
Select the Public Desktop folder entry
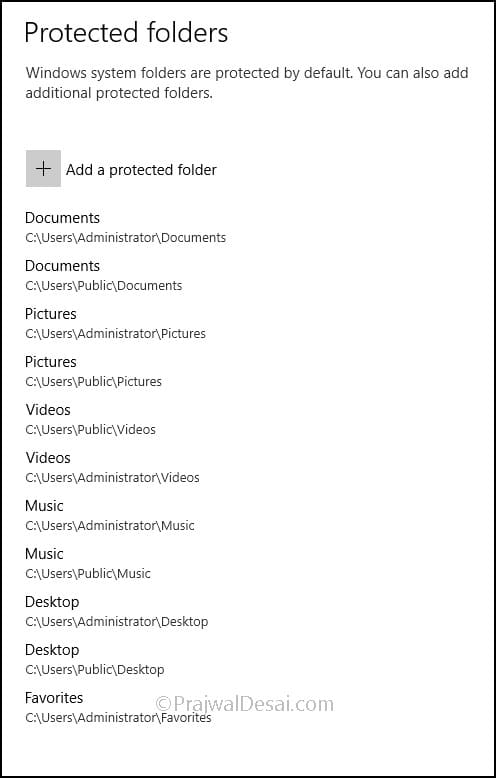pos(95,660)
